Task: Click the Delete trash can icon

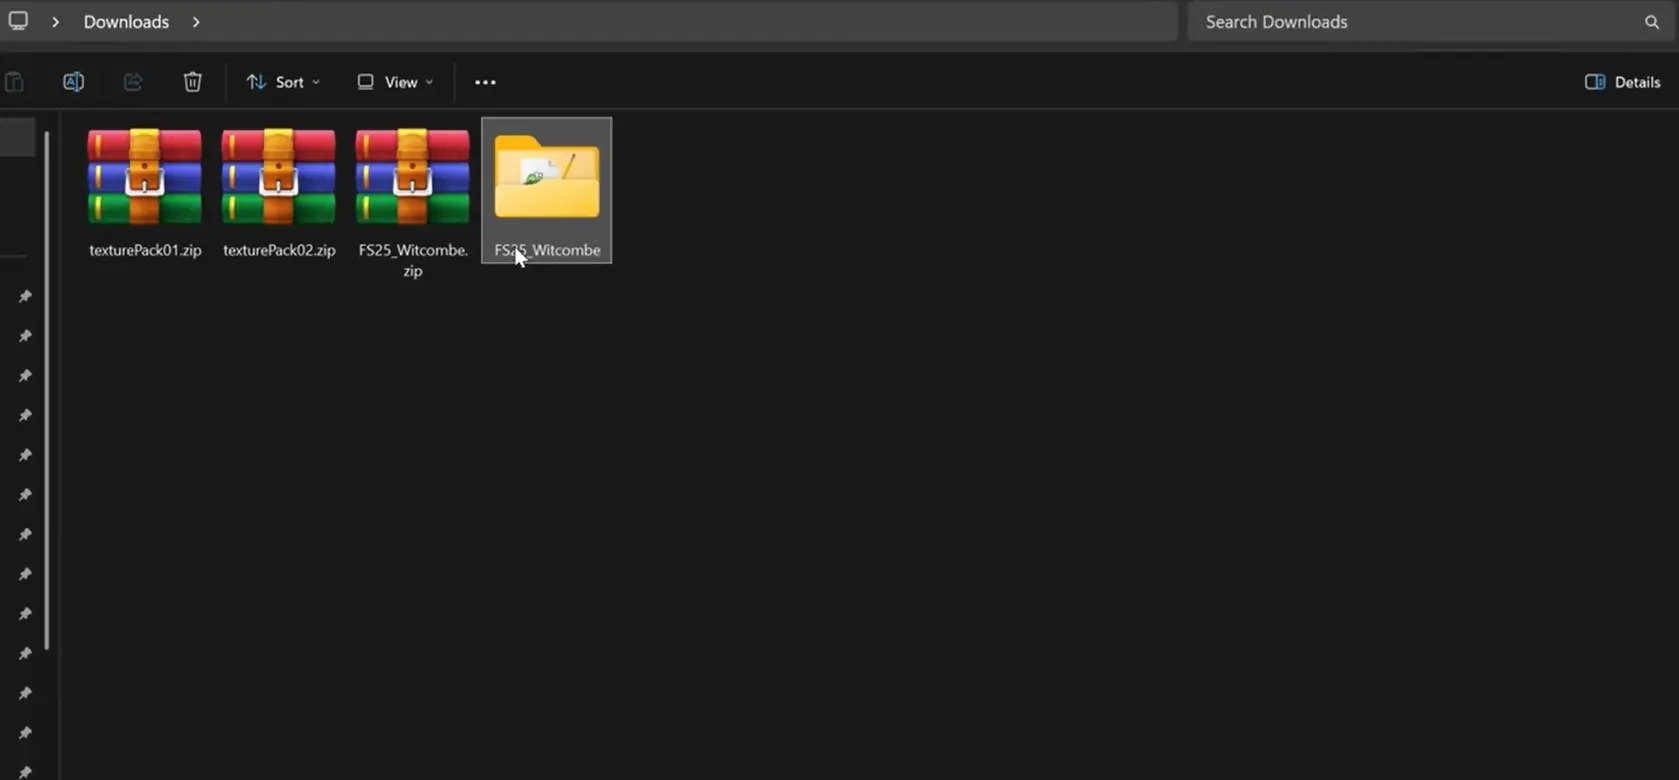Action: (x=193, y=82)
